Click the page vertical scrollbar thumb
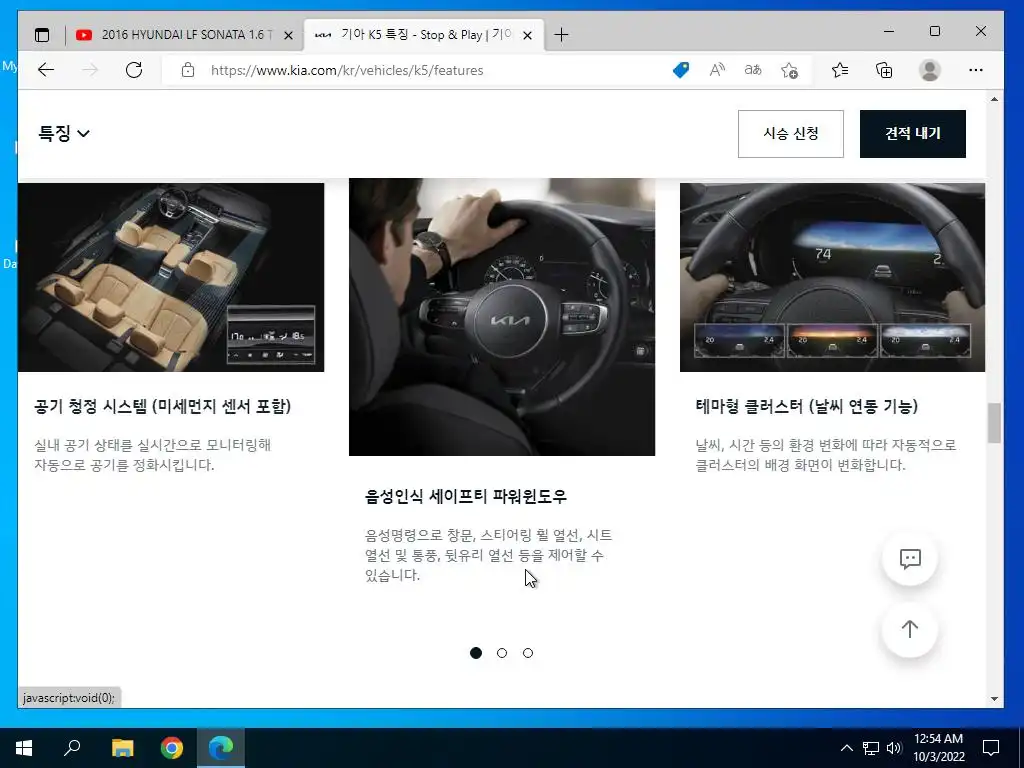 pyautogui.click(x=994, y=423)
